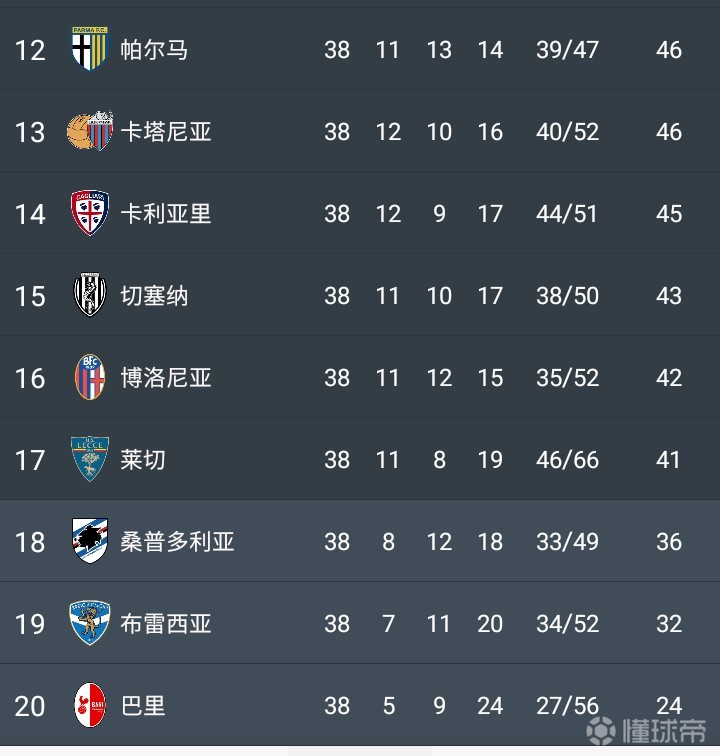
Task: Click the Brescia club crest icon
Action: [89, 623]
